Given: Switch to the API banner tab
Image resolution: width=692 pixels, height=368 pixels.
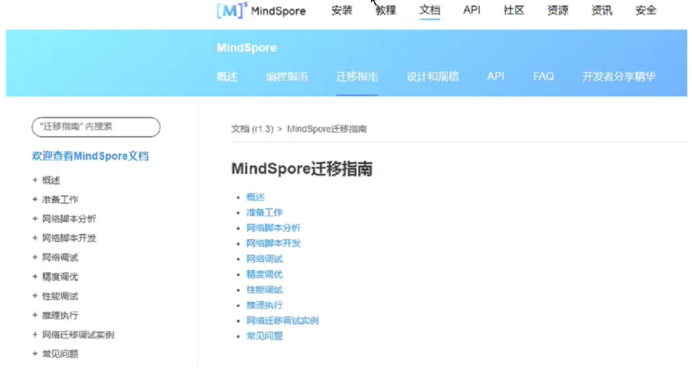Looking at the screenshot, I should (x=496, y=76).
